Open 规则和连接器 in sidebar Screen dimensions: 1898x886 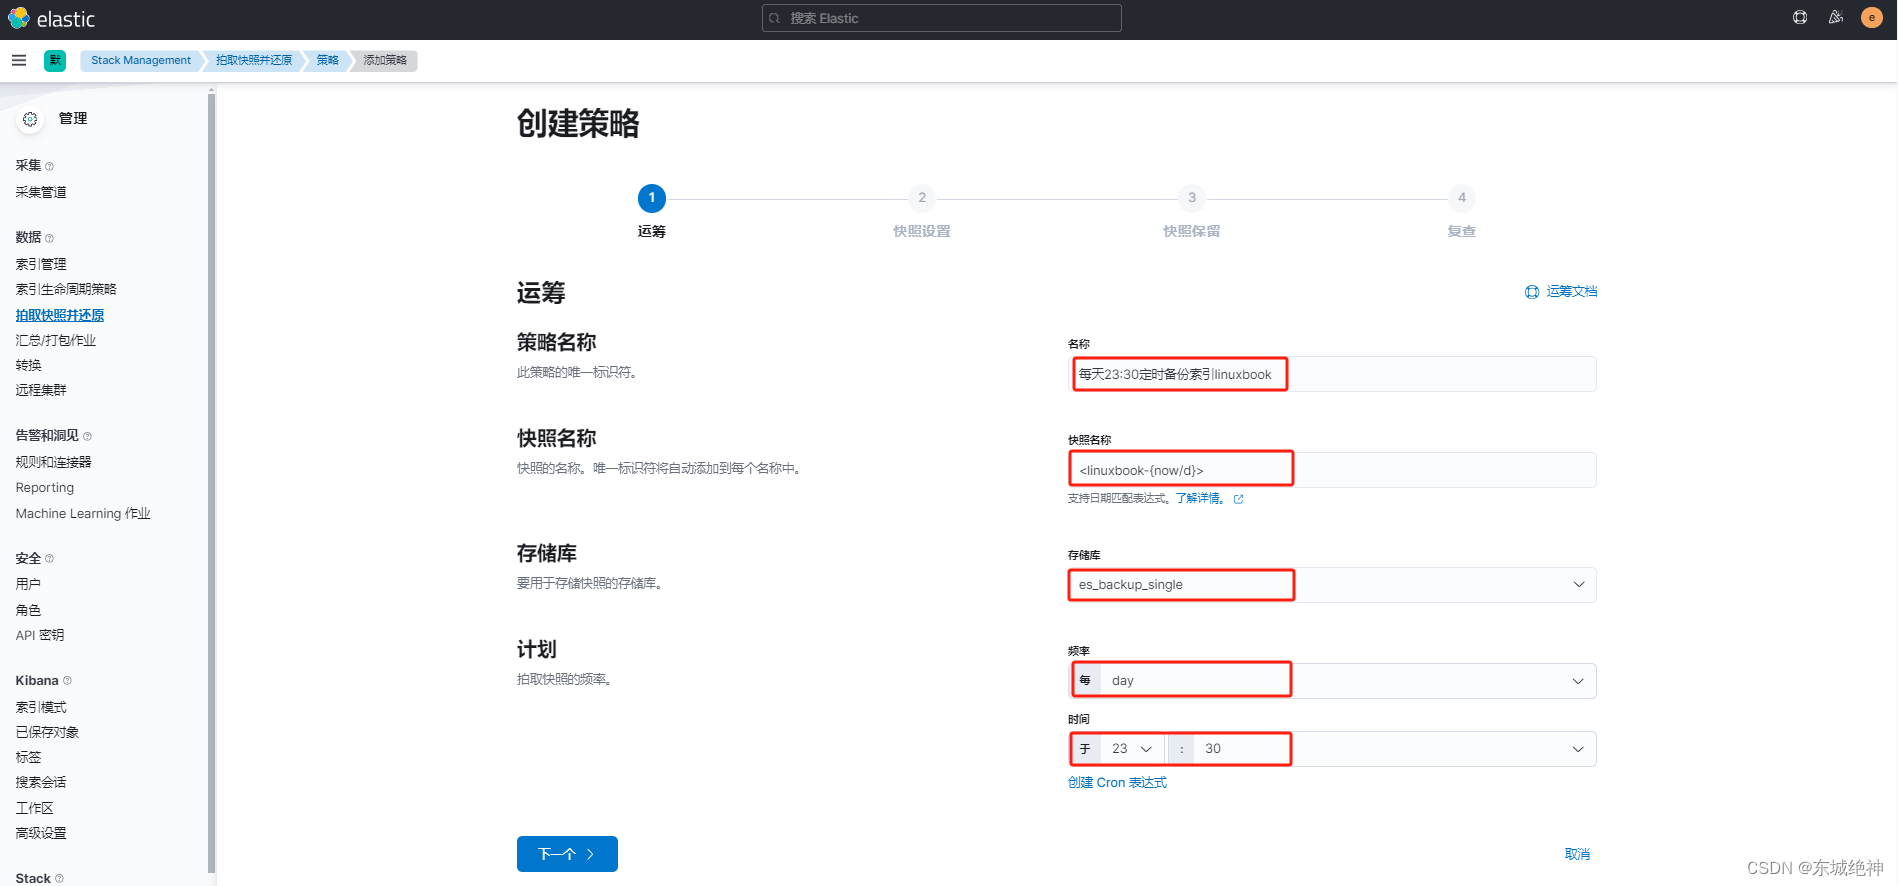pos(53,462)
